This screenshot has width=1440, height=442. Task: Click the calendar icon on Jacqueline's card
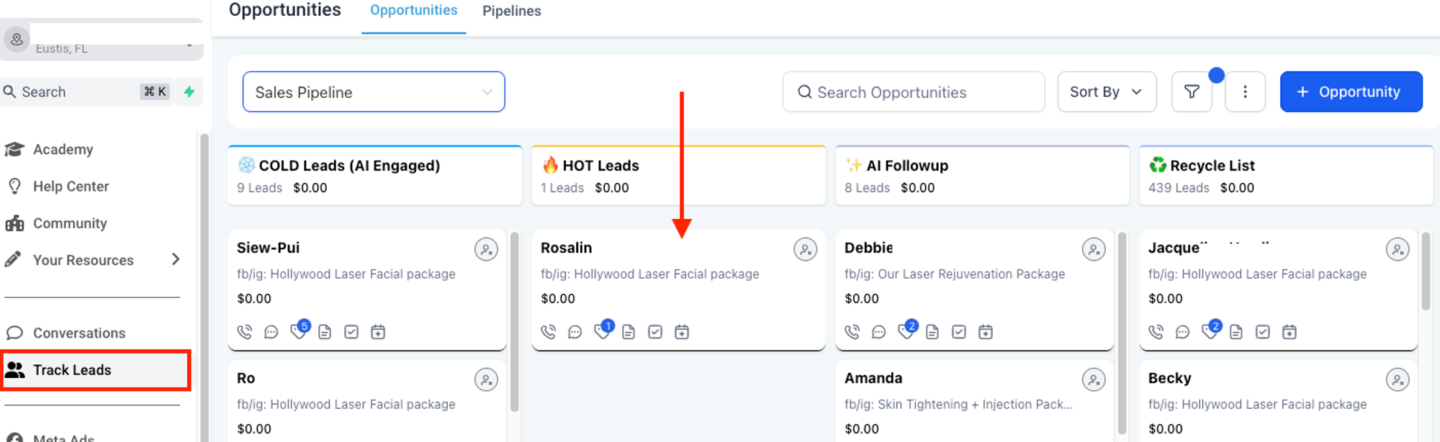(x=1290, y=332)
